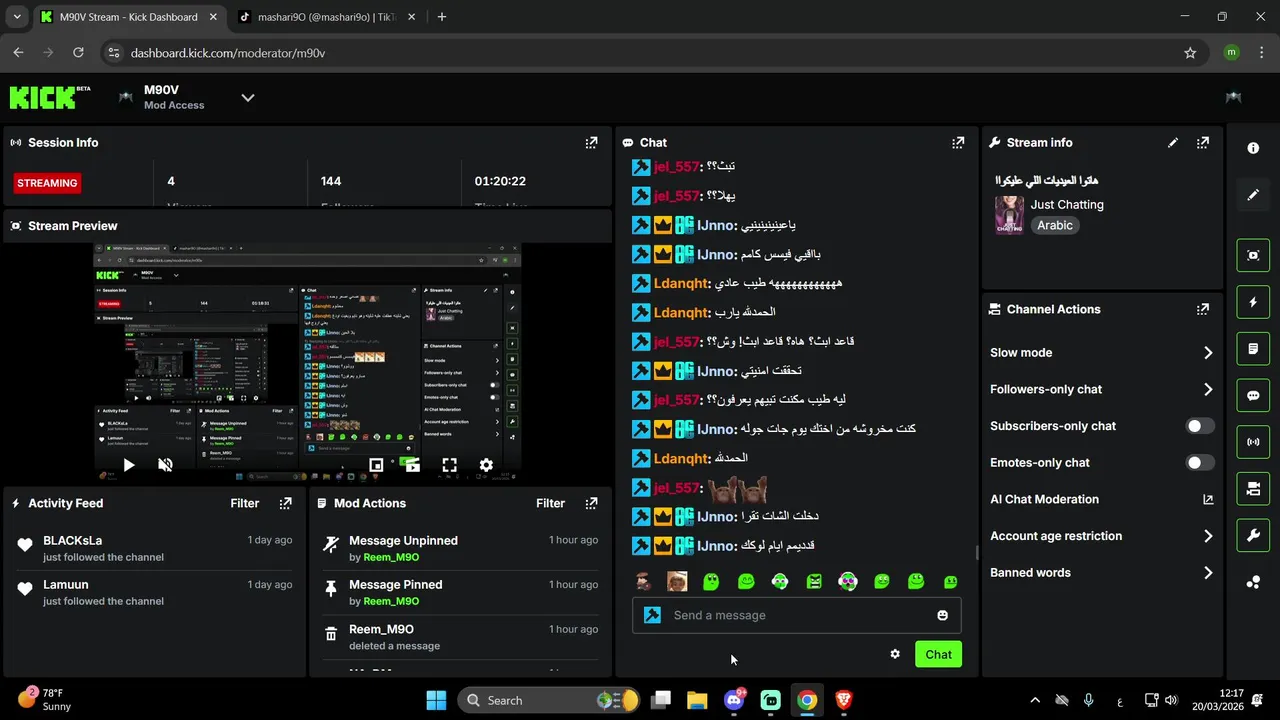Click the profile avatar icon top right of header

(1233, 97)
